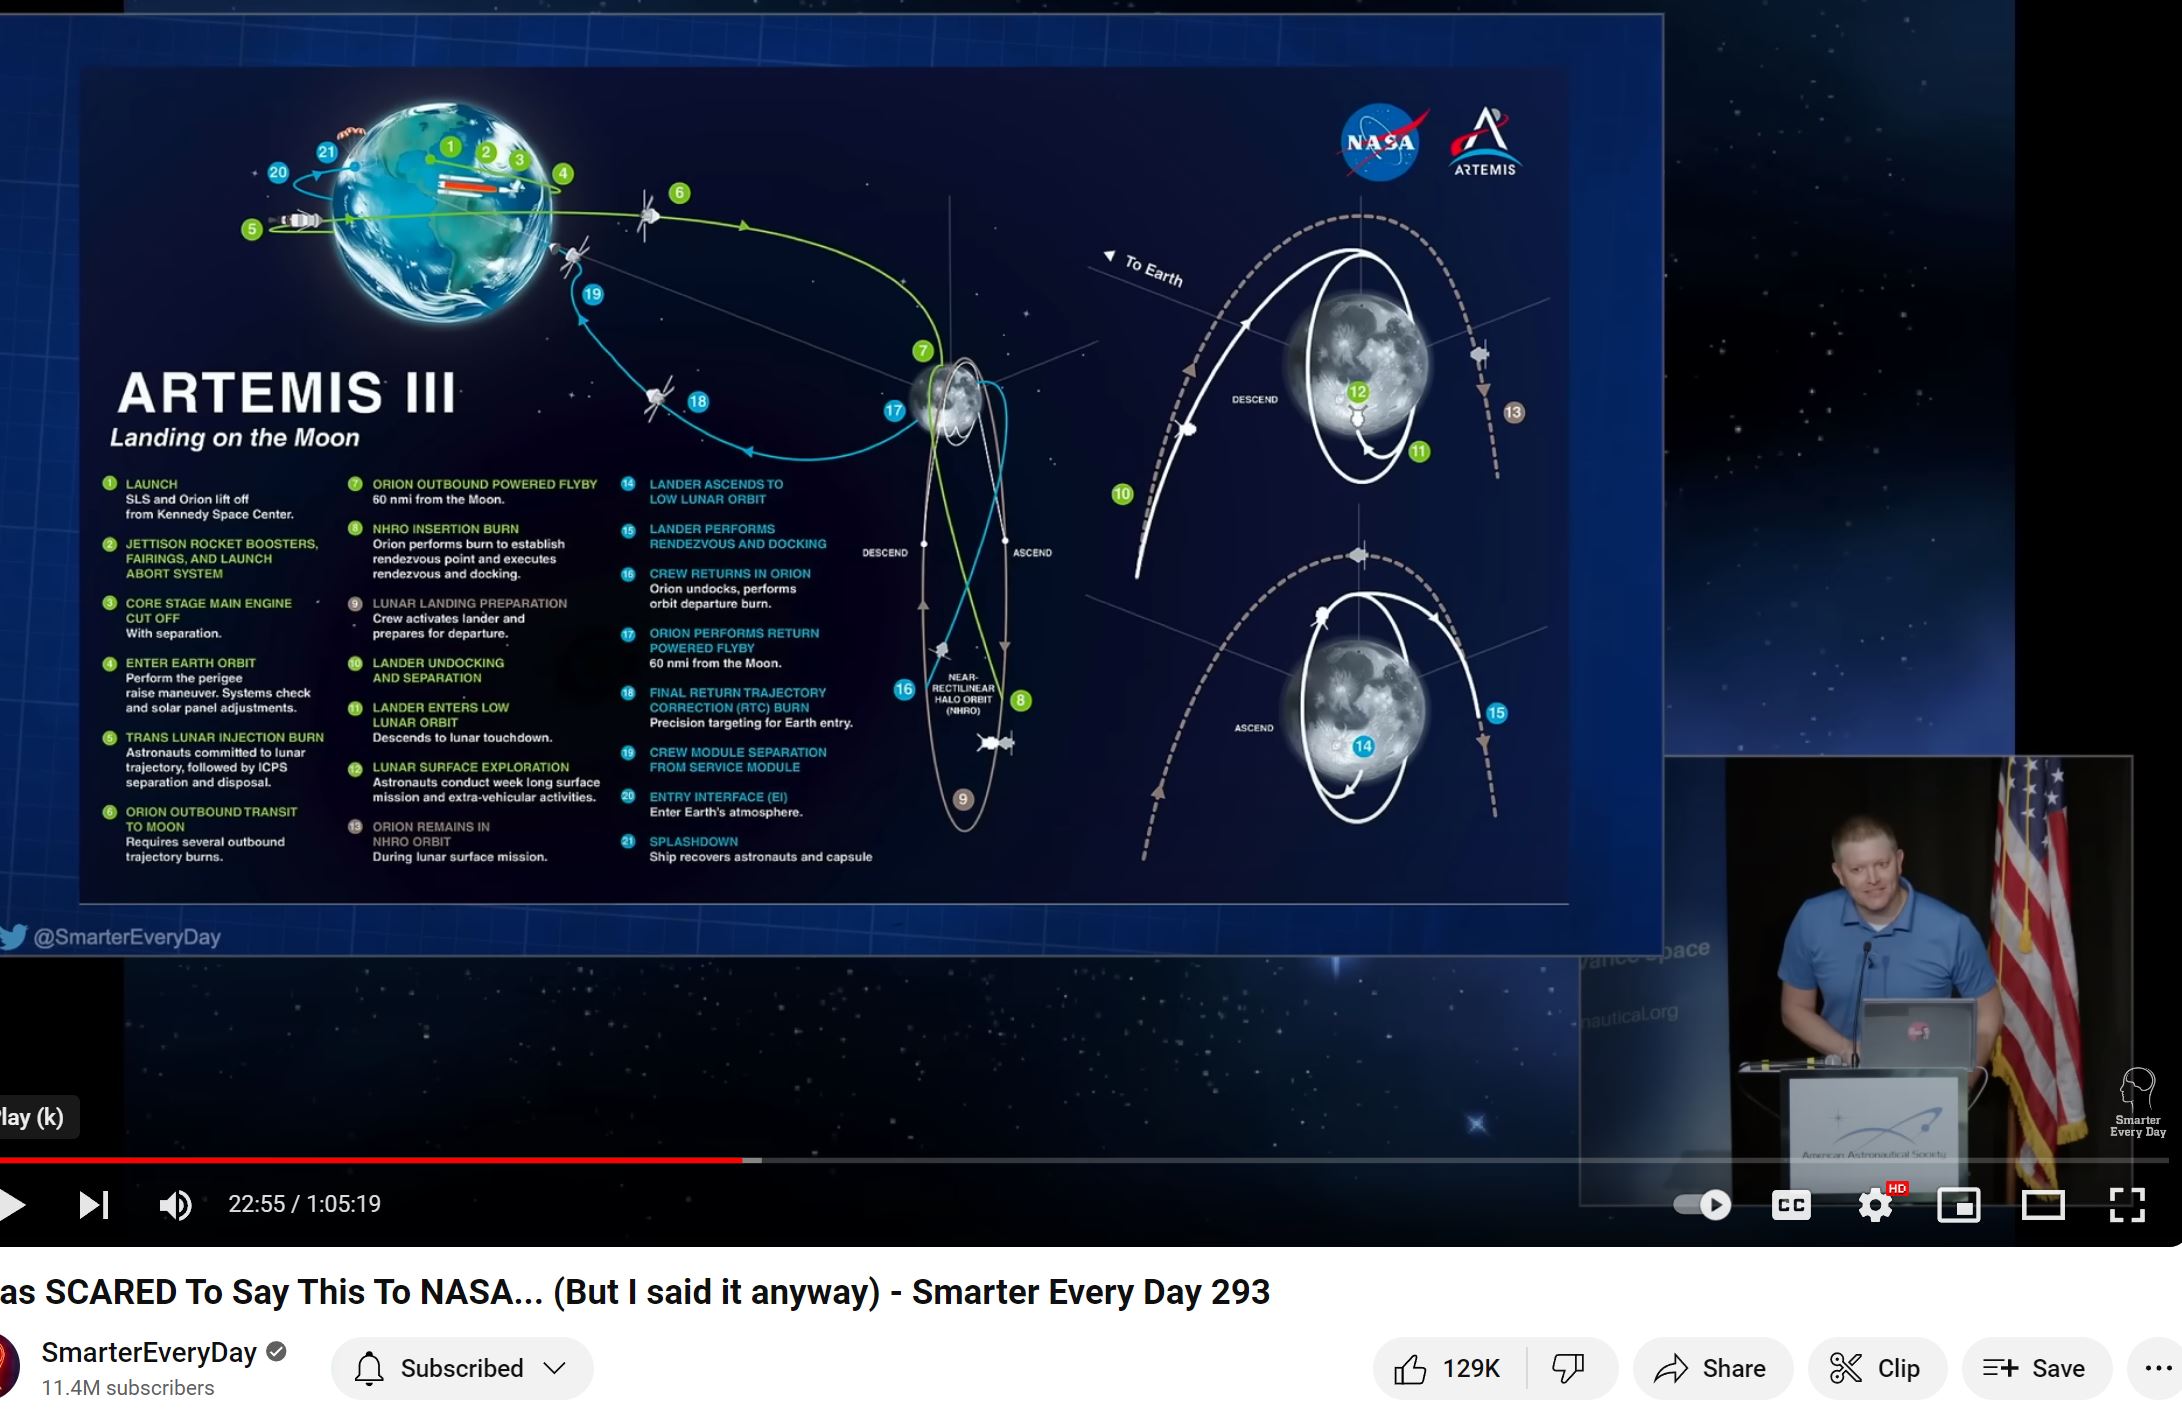Share this video
Screen dimensions: 2182x1415
click(1713, 1368)
